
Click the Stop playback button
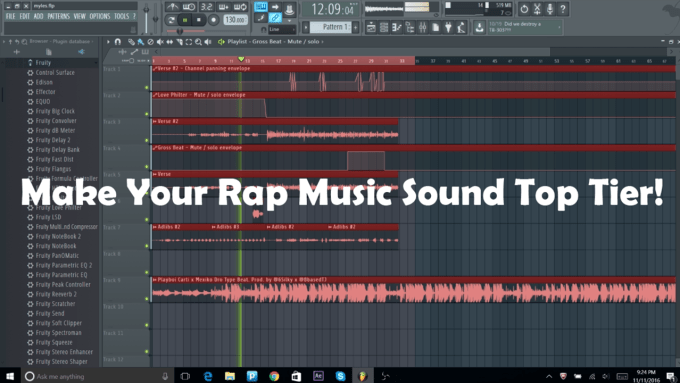(199, 20)
